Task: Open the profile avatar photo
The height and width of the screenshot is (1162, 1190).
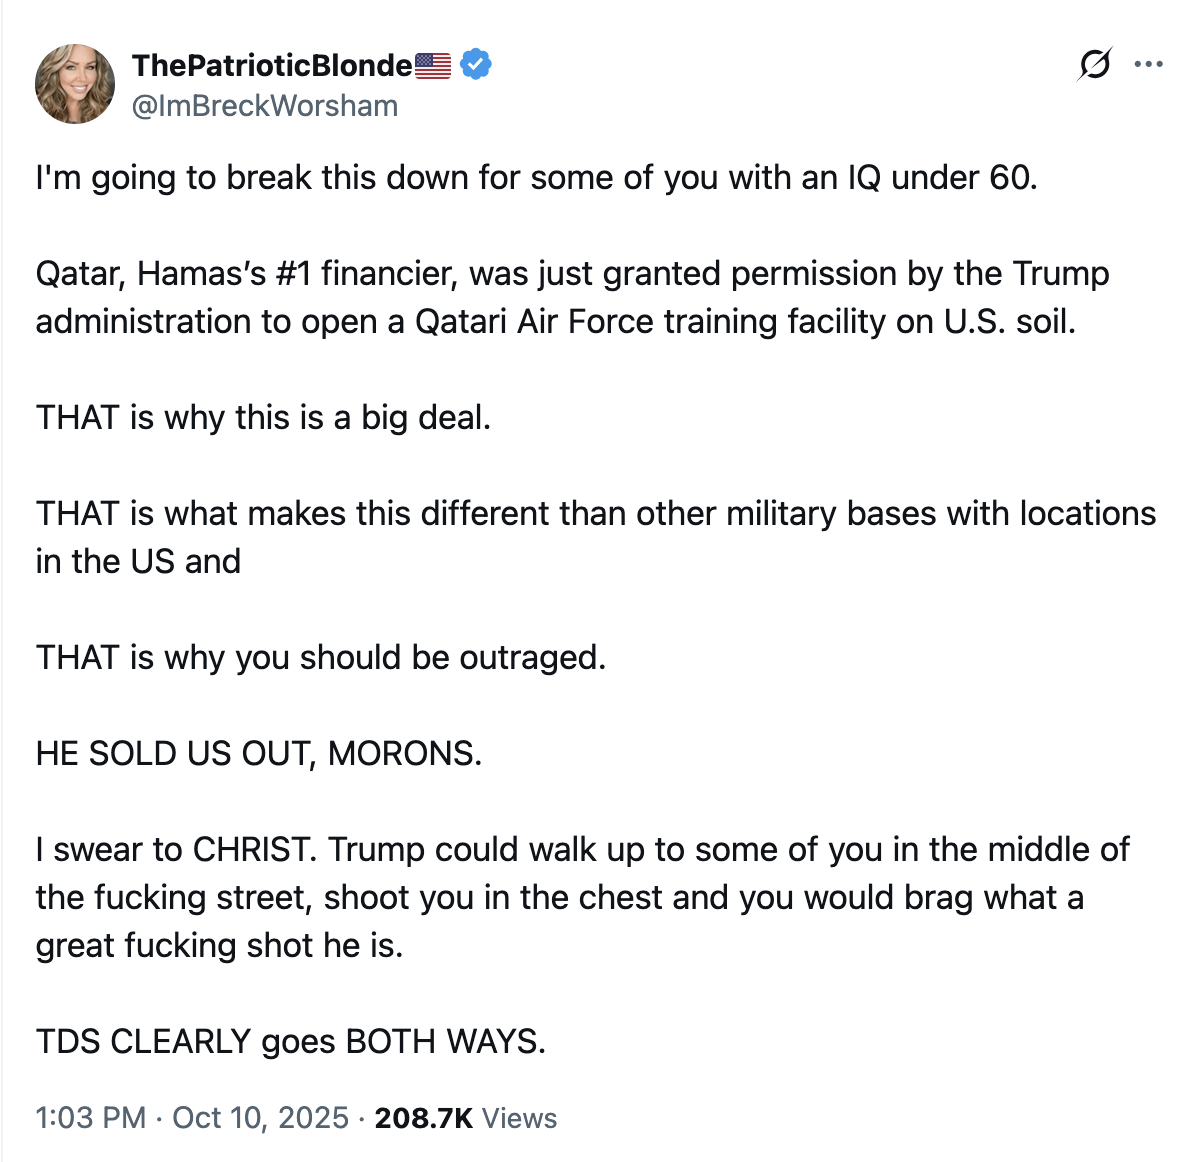Action: click(x=75, y=84)
